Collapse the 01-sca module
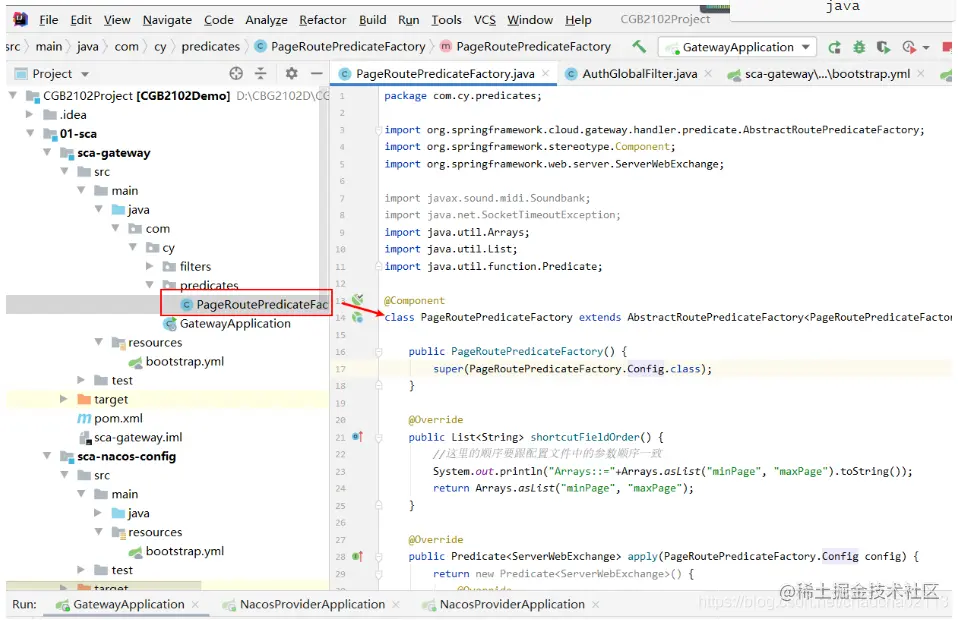 pyautogui.click(x=30, y=133)
